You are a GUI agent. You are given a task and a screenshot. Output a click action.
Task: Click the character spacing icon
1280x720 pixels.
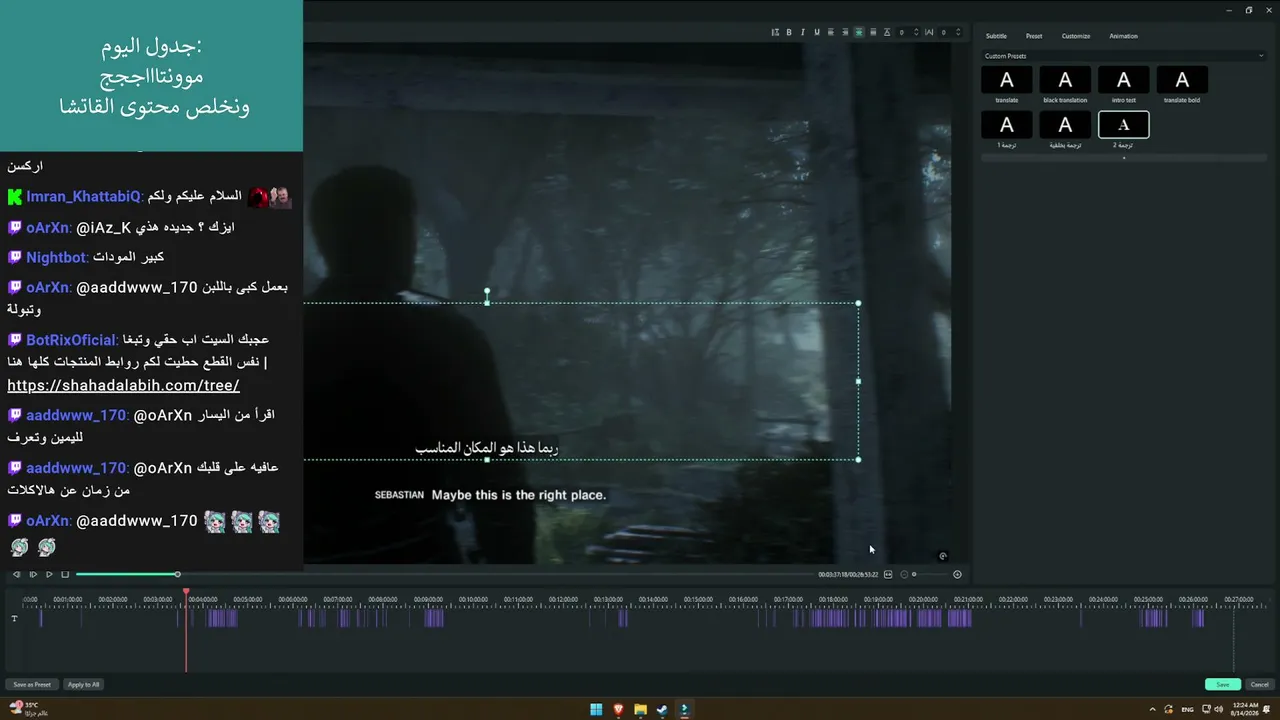(x=929, y=32)
